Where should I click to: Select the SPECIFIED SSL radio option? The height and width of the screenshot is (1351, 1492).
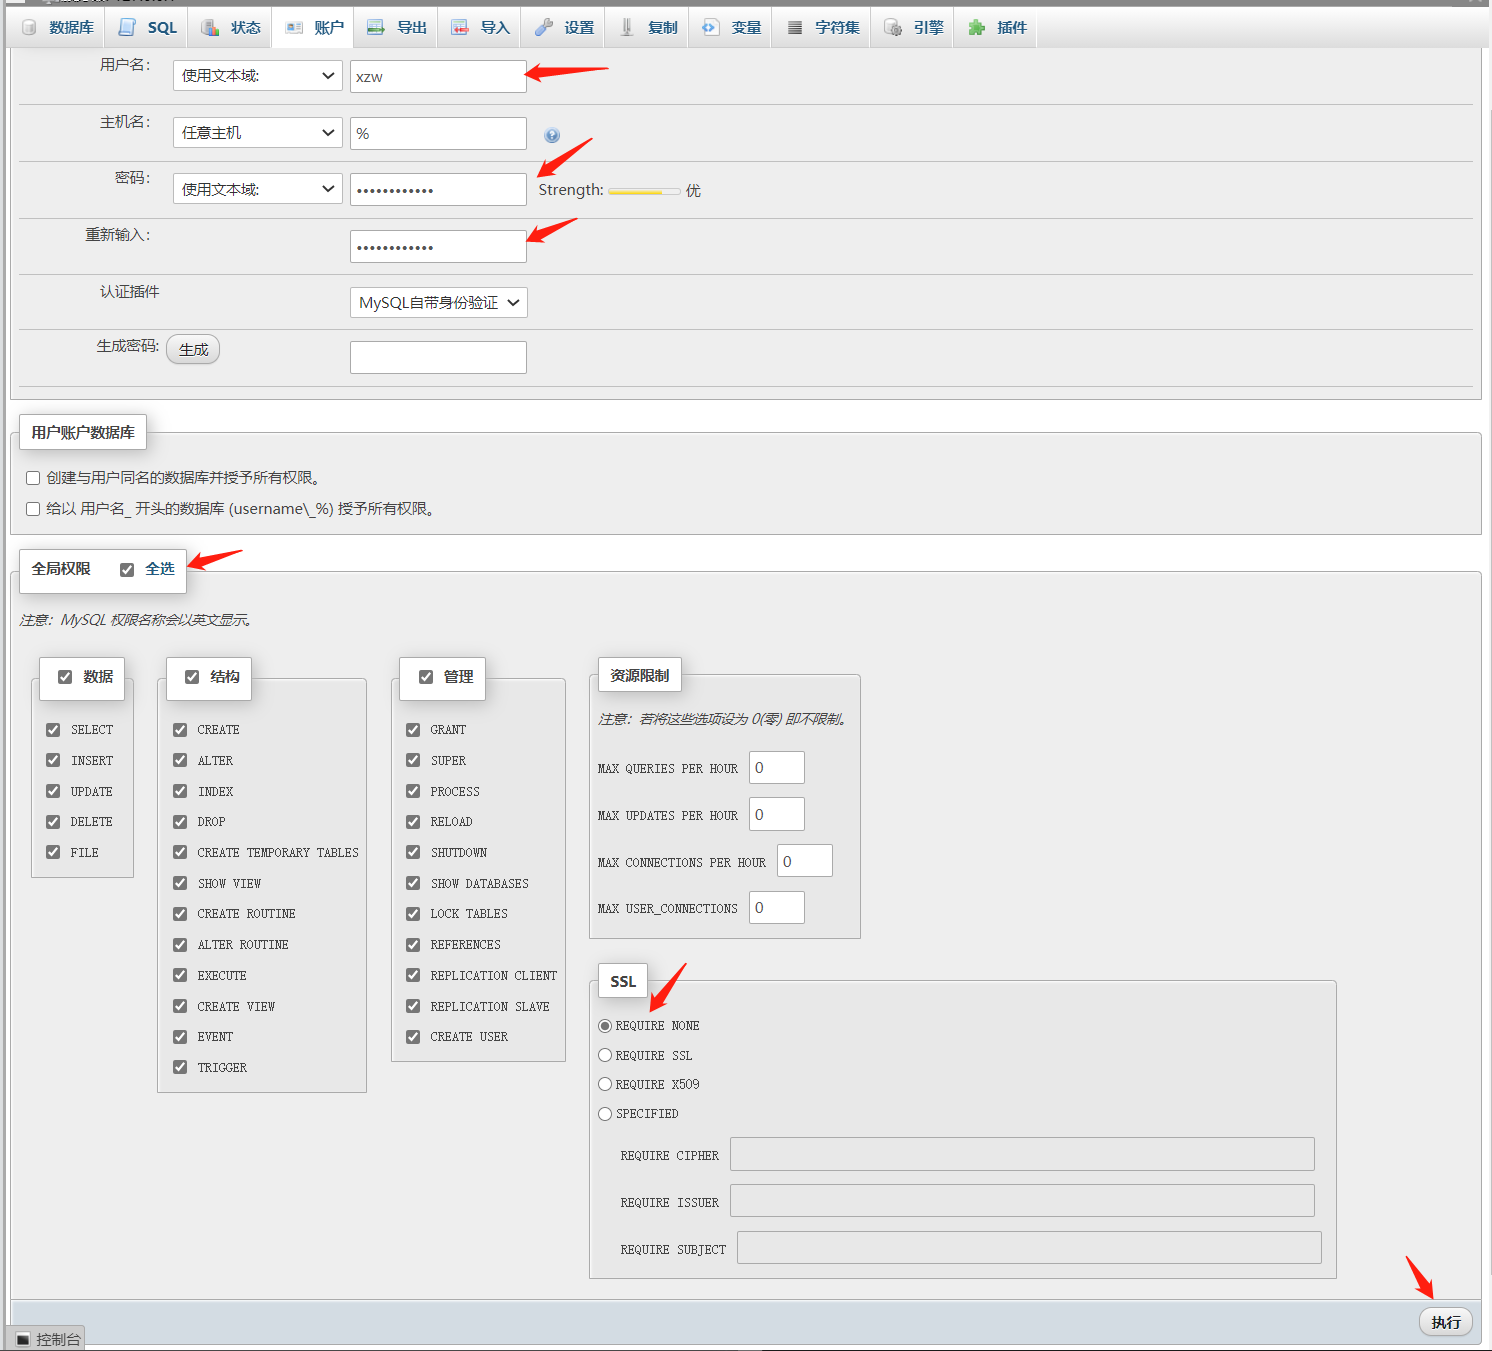[605, 1114]
